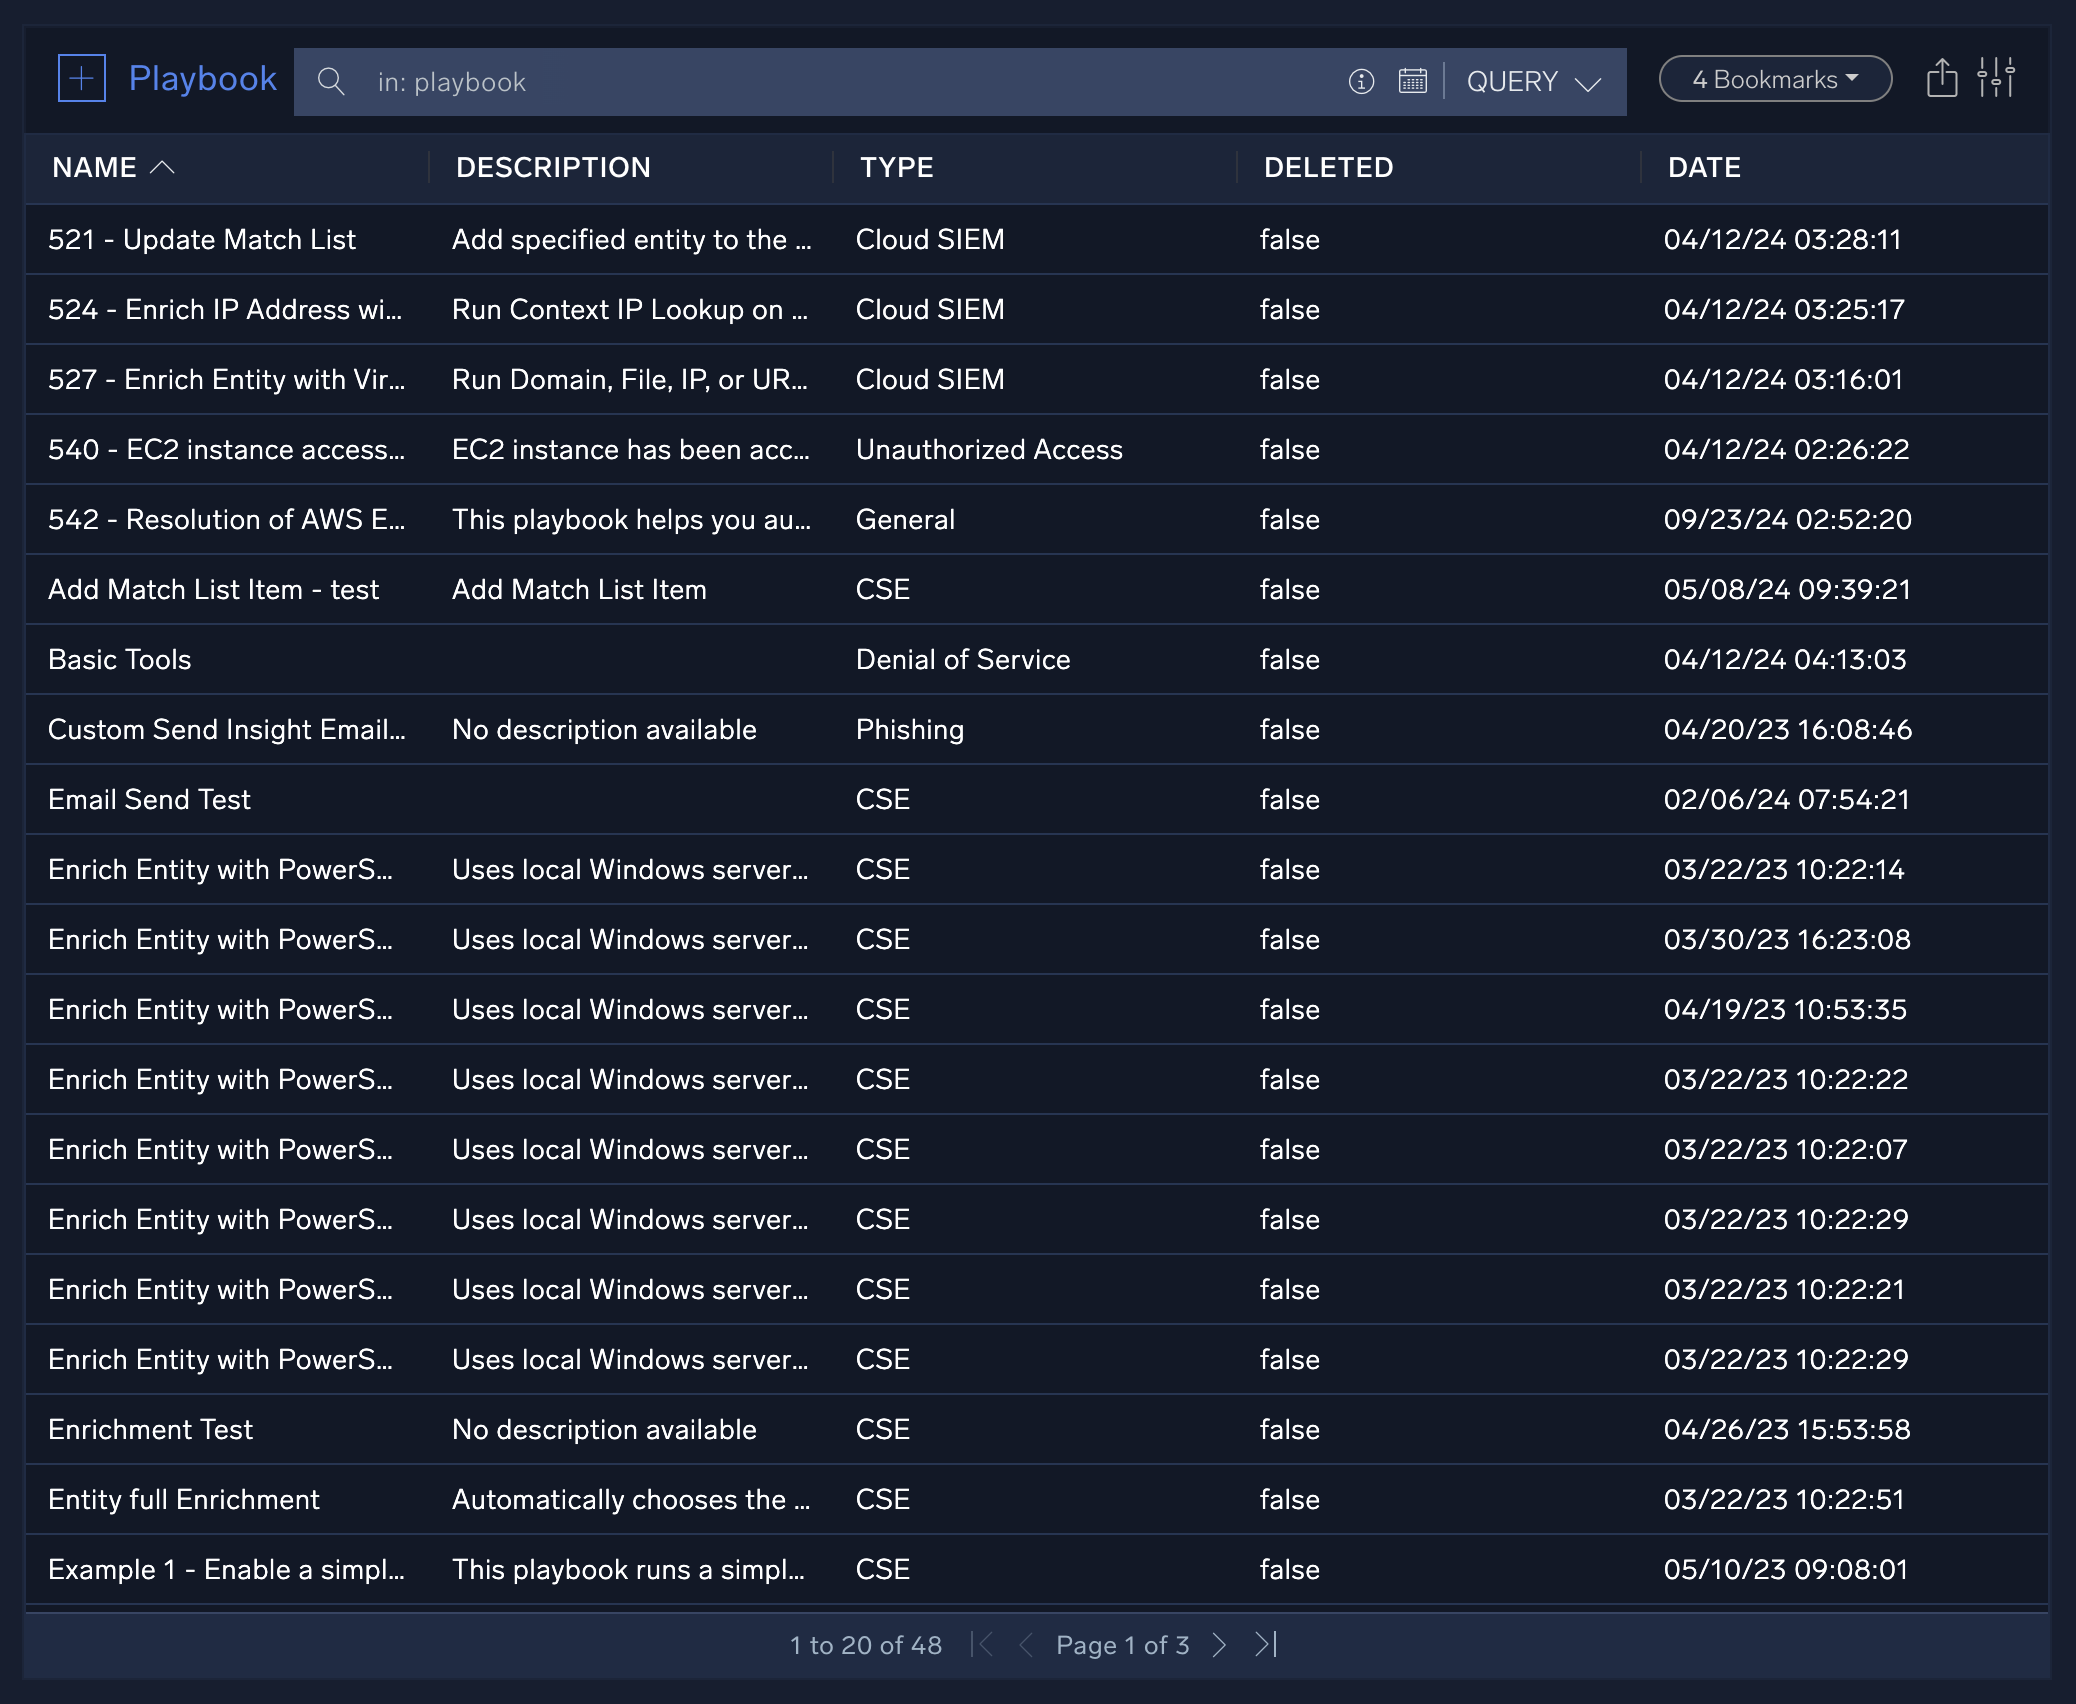
Task: Go to next page arrow
Action: 1220,1644
